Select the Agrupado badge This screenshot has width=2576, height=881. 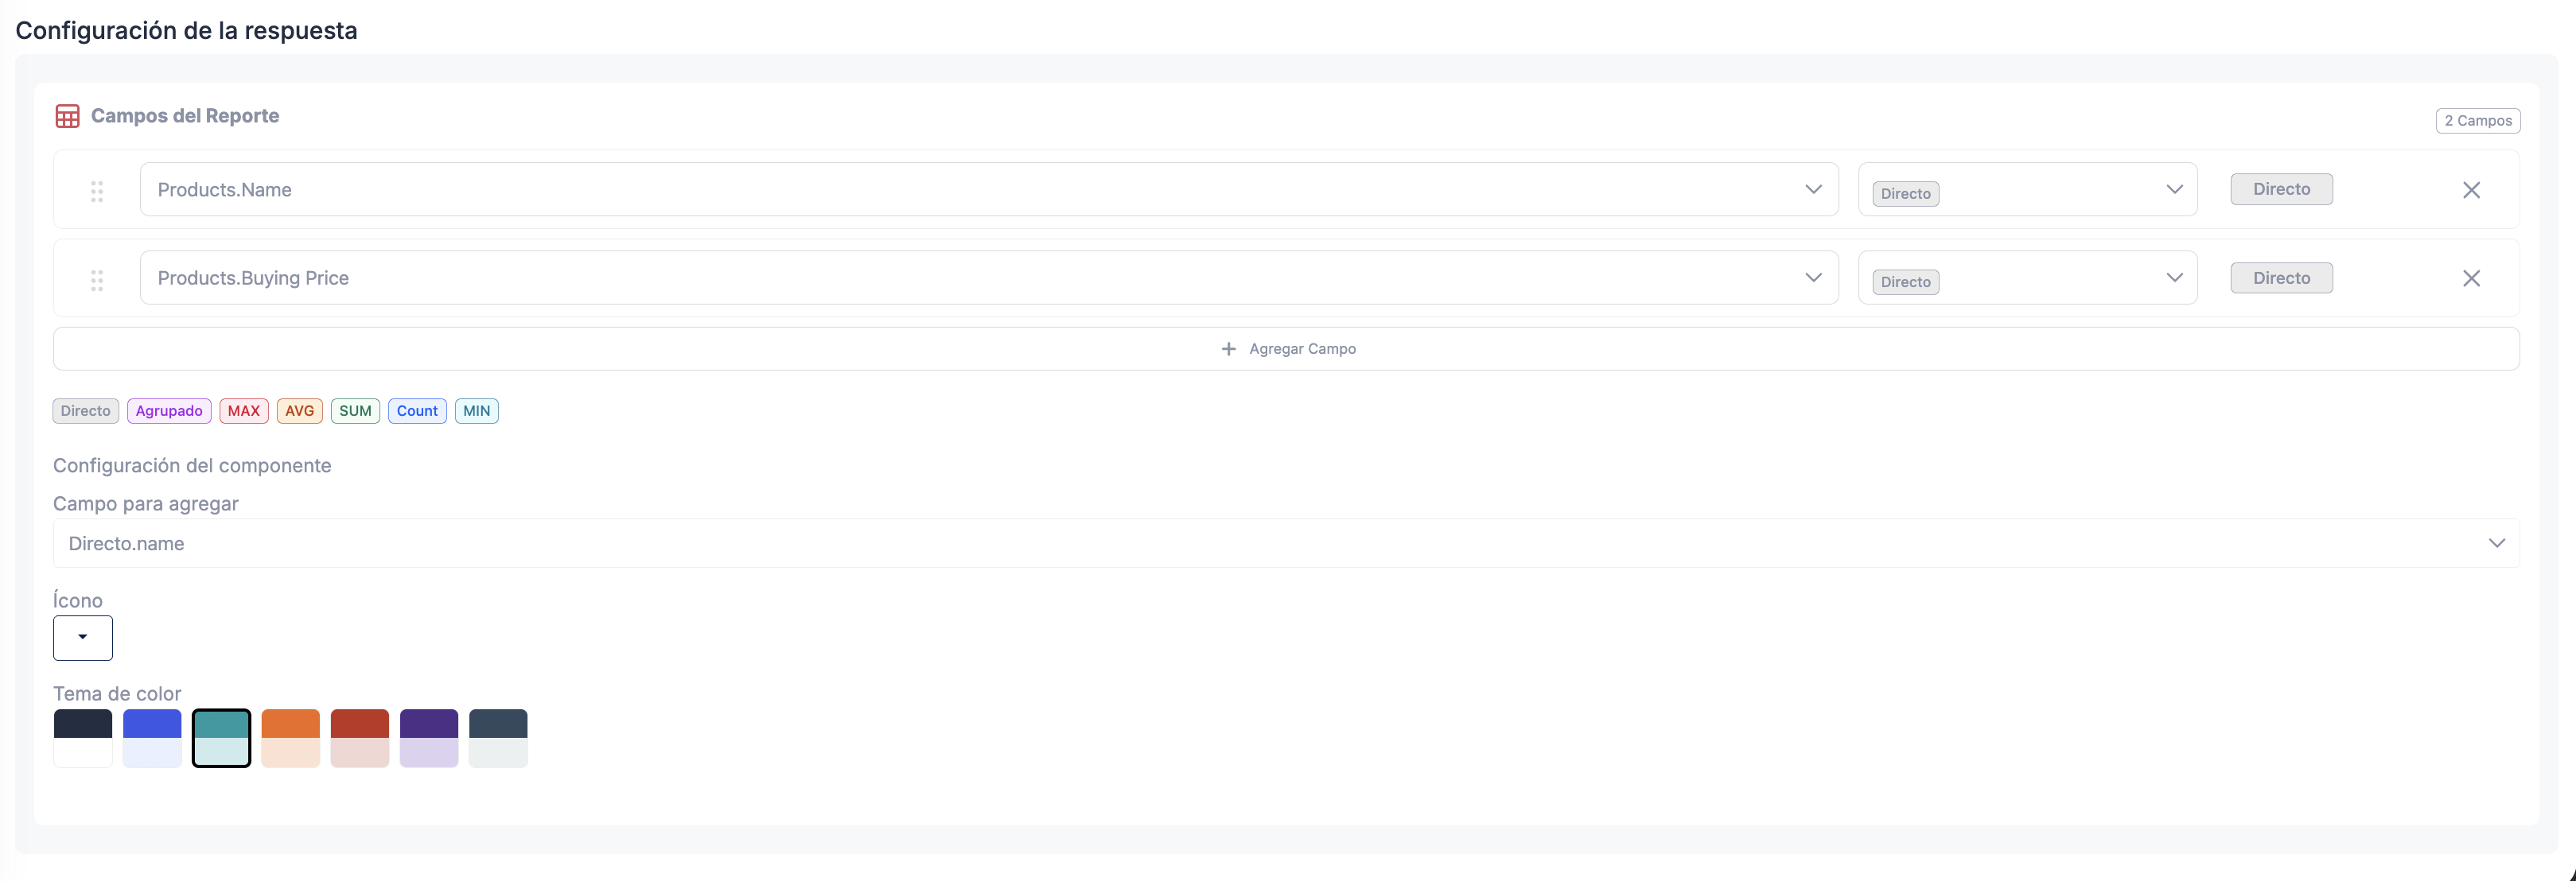coord(168,410)
